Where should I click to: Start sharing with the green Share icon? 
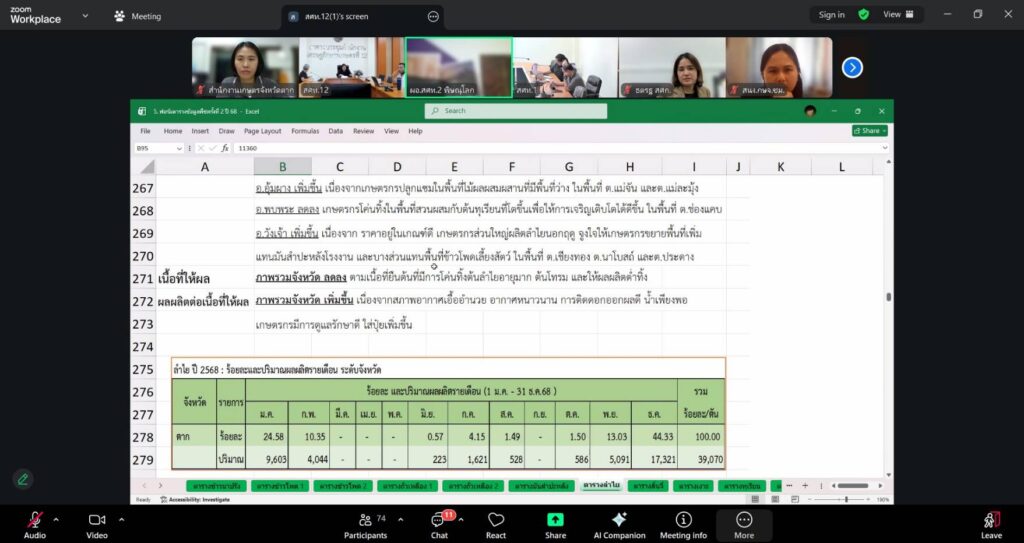point(555,520)
